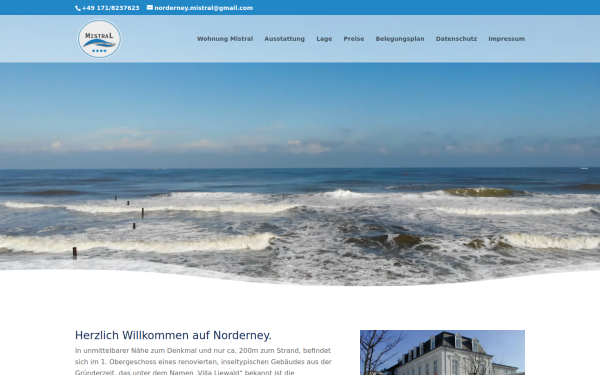Click the sea waves hero image
The width and height of the screenshot is (600, 375).
[x=300, y=174]
